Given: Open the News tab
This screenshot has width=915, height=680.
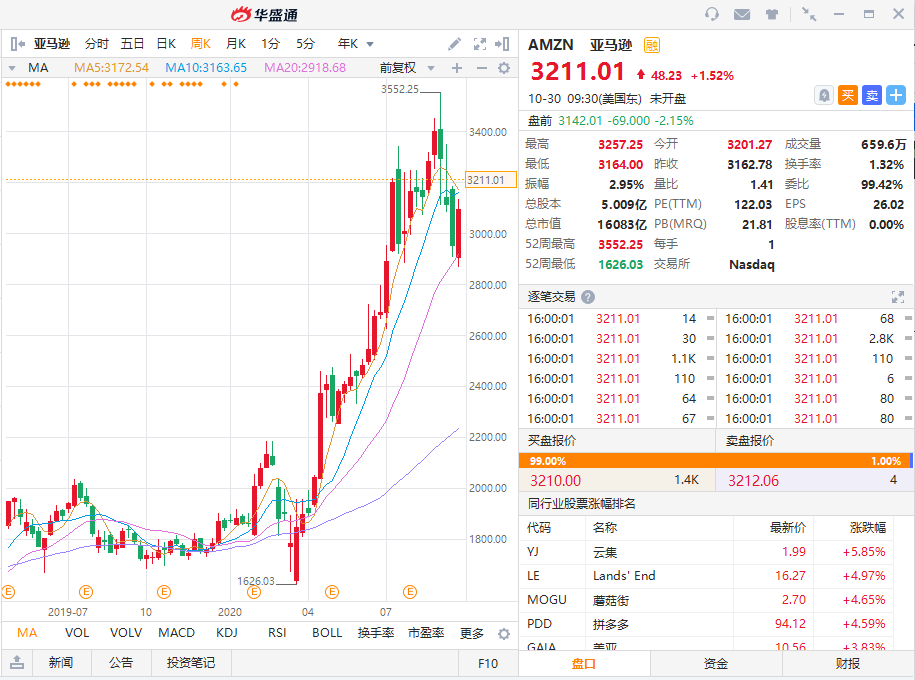Looking at the screenshot, I should click(61, 662).
